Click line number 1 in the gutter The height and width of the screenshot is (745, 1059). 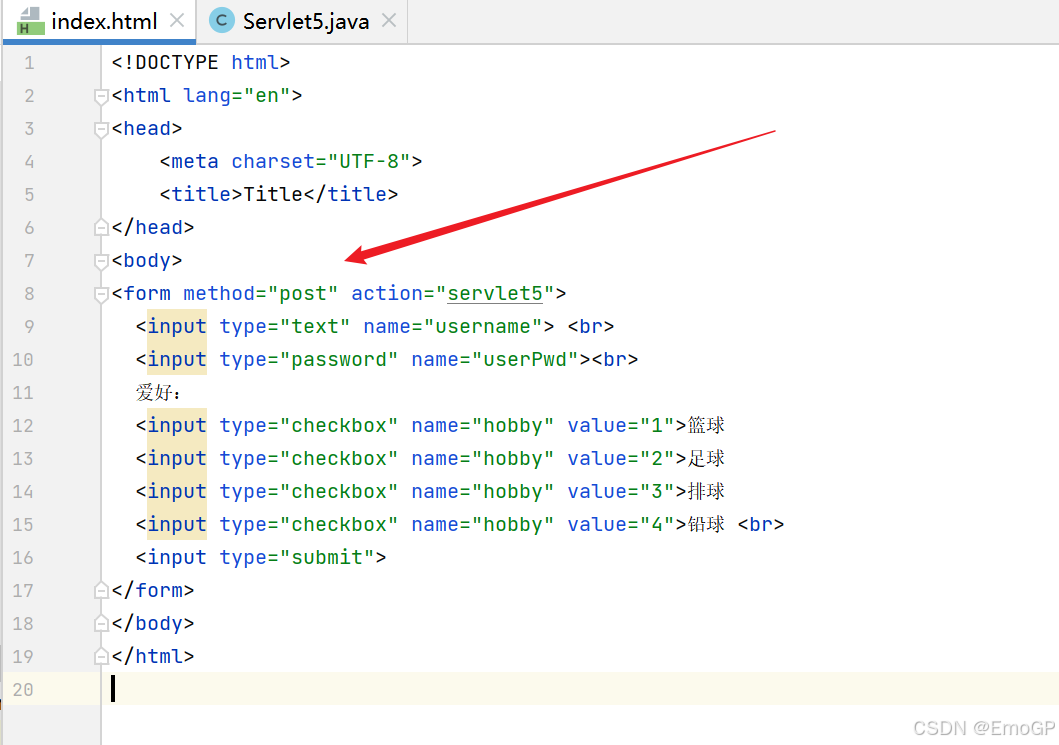[29, 63]
